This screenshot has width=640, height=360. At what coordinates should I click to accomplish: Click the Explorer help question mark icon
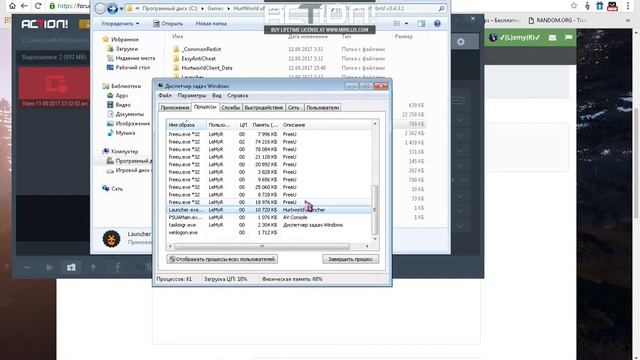[437, 24]
